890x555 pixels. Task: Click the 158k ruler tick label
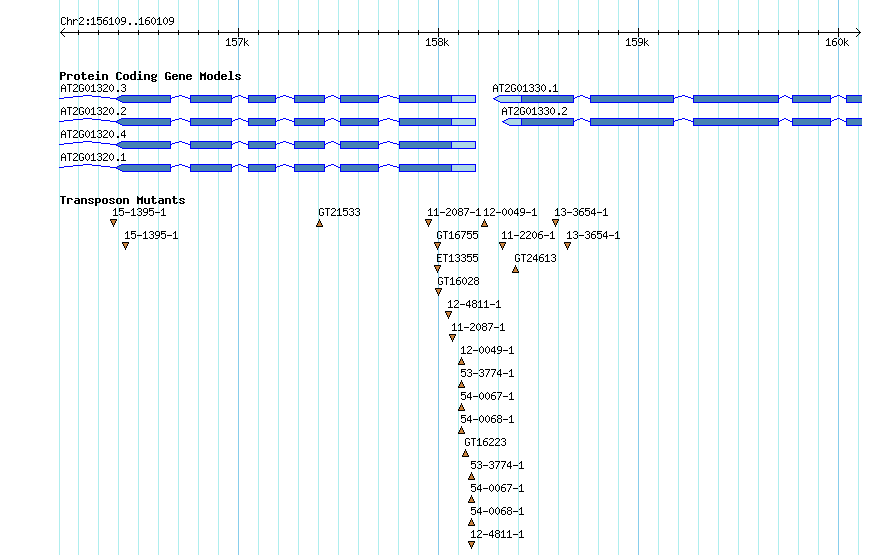tap(436, 43)
